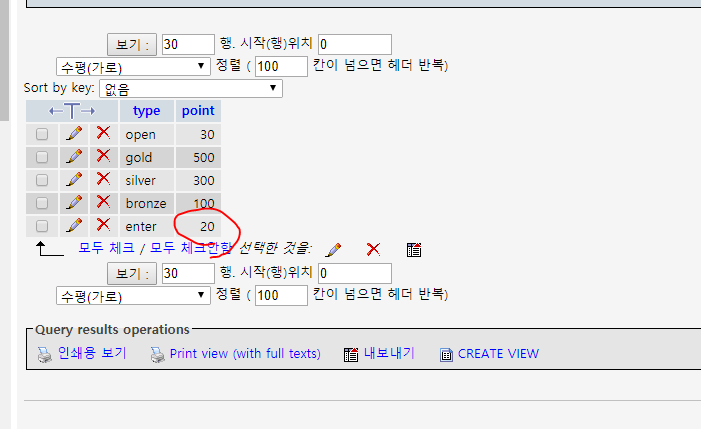This screenshot has width=701, height=429.
Task: Tick the gold row checkbox
Action: pyautogui.click(x=42, y=157)
